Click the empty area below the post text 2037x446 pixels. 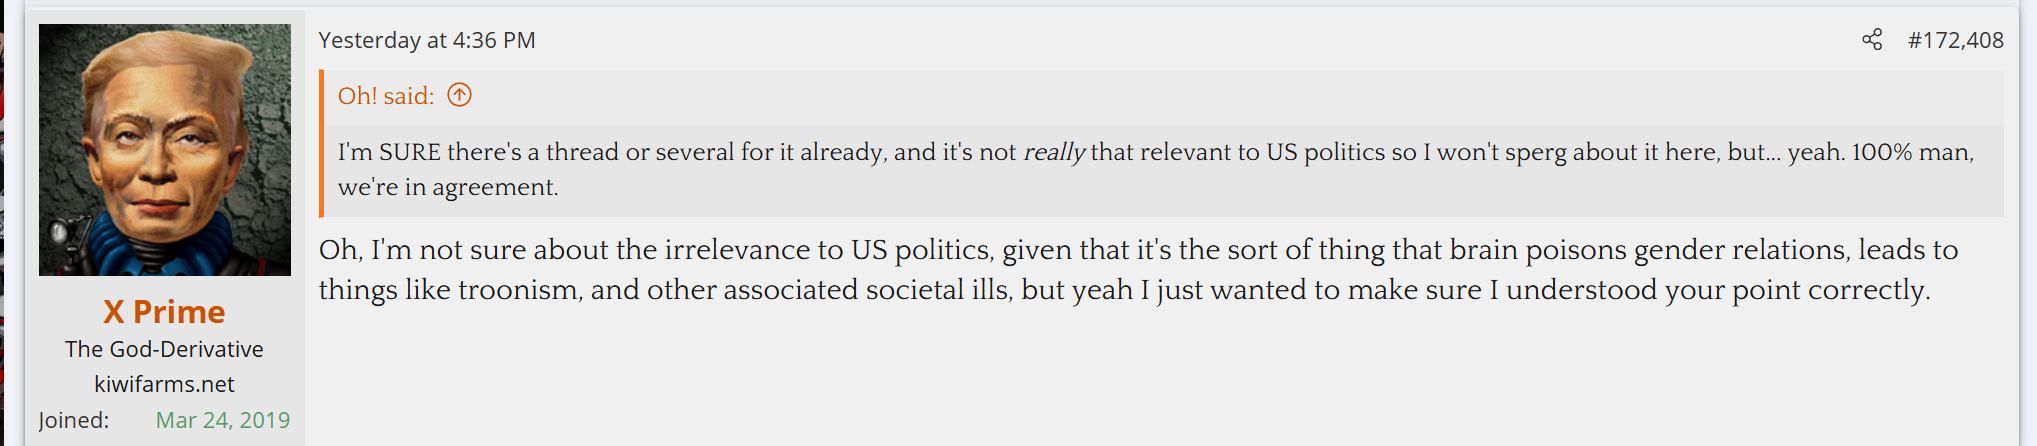pyautogui.click(x=1160, y=380)
